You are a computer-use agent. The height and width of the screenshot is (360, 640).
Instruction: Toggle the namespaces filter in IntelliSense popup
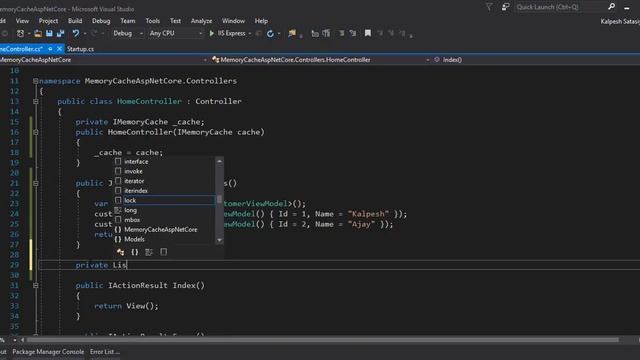(135, 252)
